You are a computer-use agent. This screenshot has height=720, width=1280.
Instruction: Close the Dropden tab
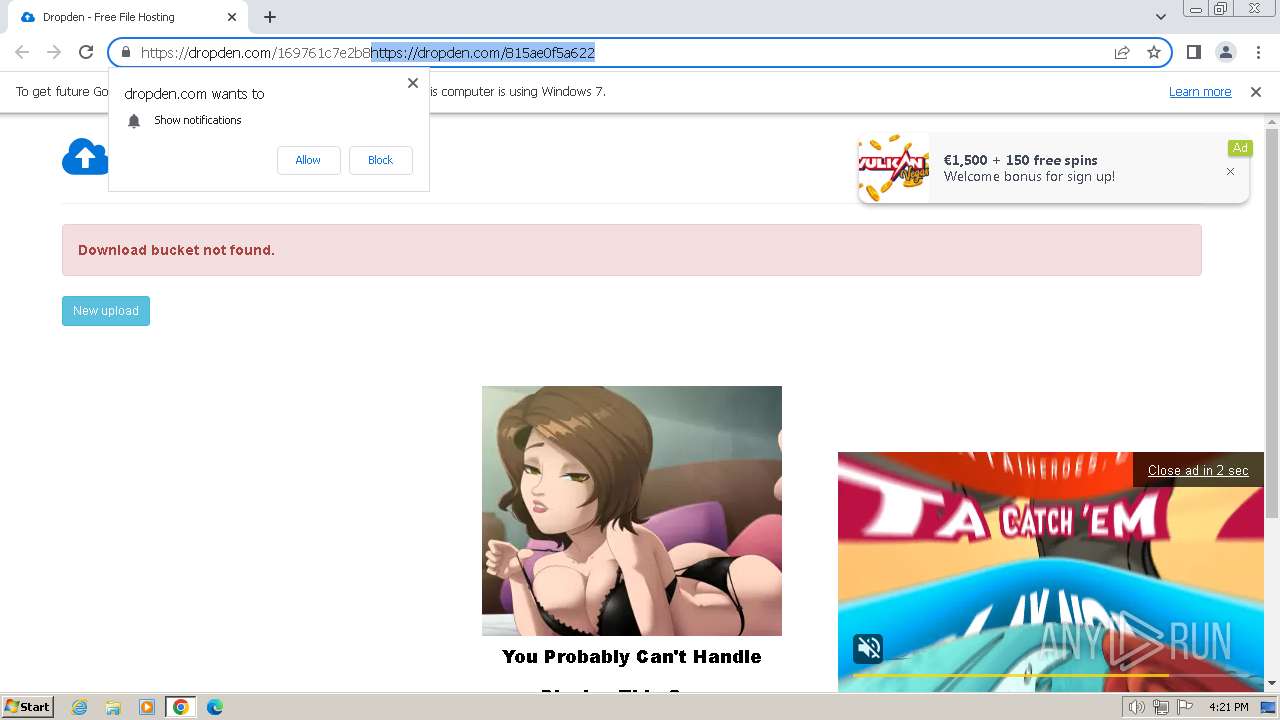coord(232,17)
